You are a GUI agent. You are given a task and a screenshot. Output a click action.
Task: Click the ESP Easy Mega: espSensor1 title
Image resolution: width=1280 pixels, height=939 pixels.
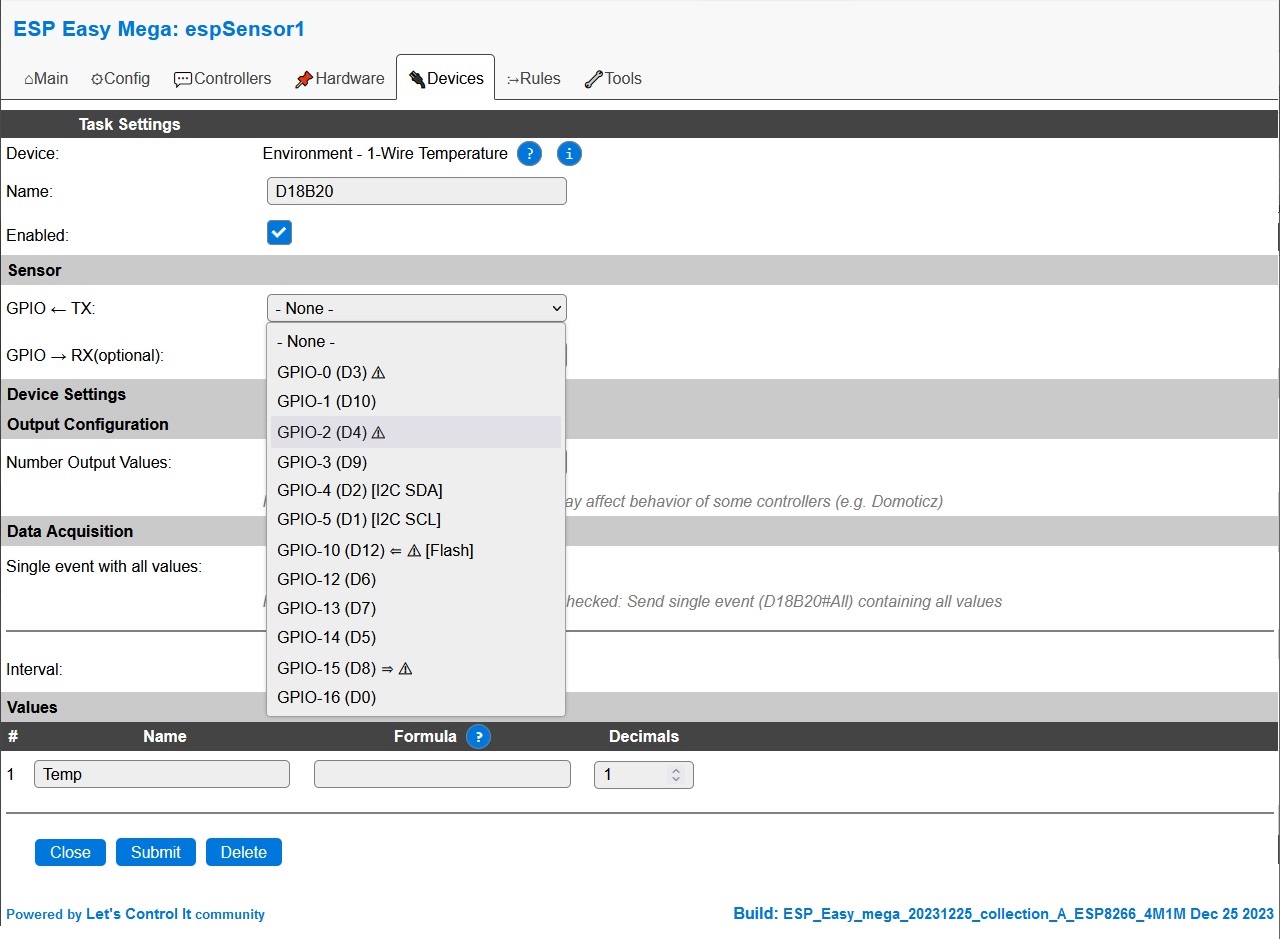159,29
